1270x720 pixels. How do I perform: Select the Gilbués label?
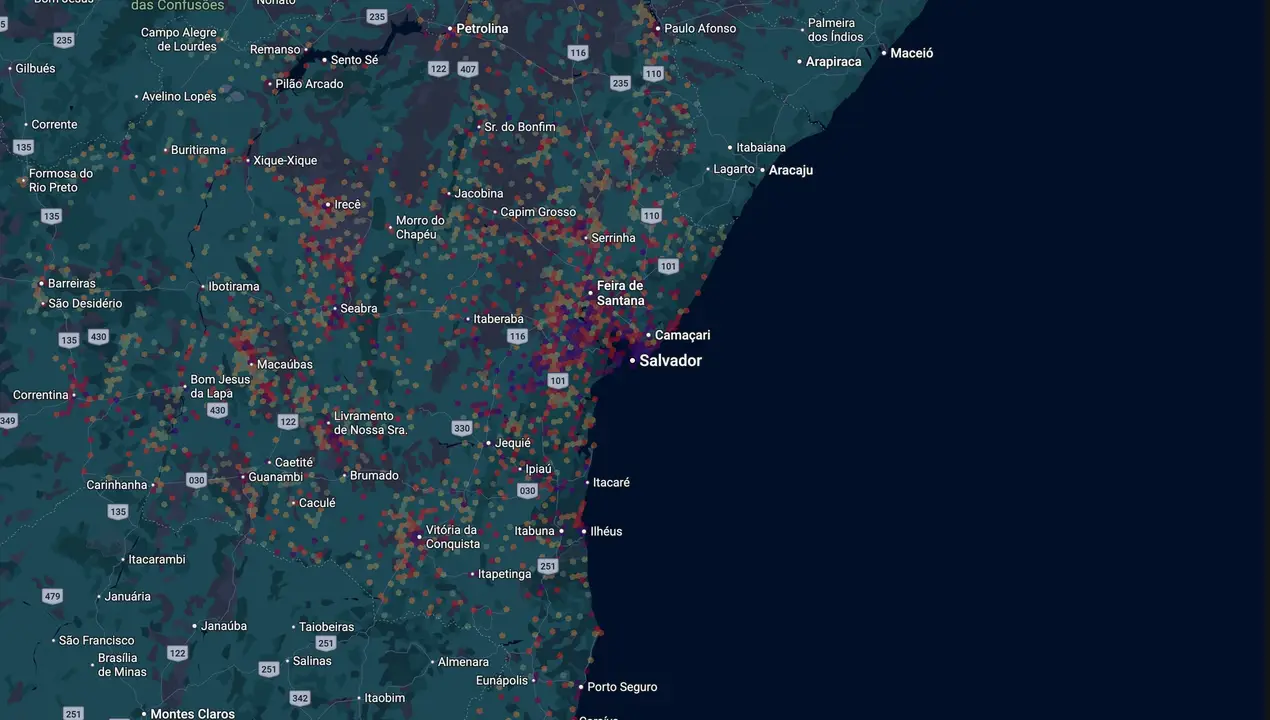point(35,69)
